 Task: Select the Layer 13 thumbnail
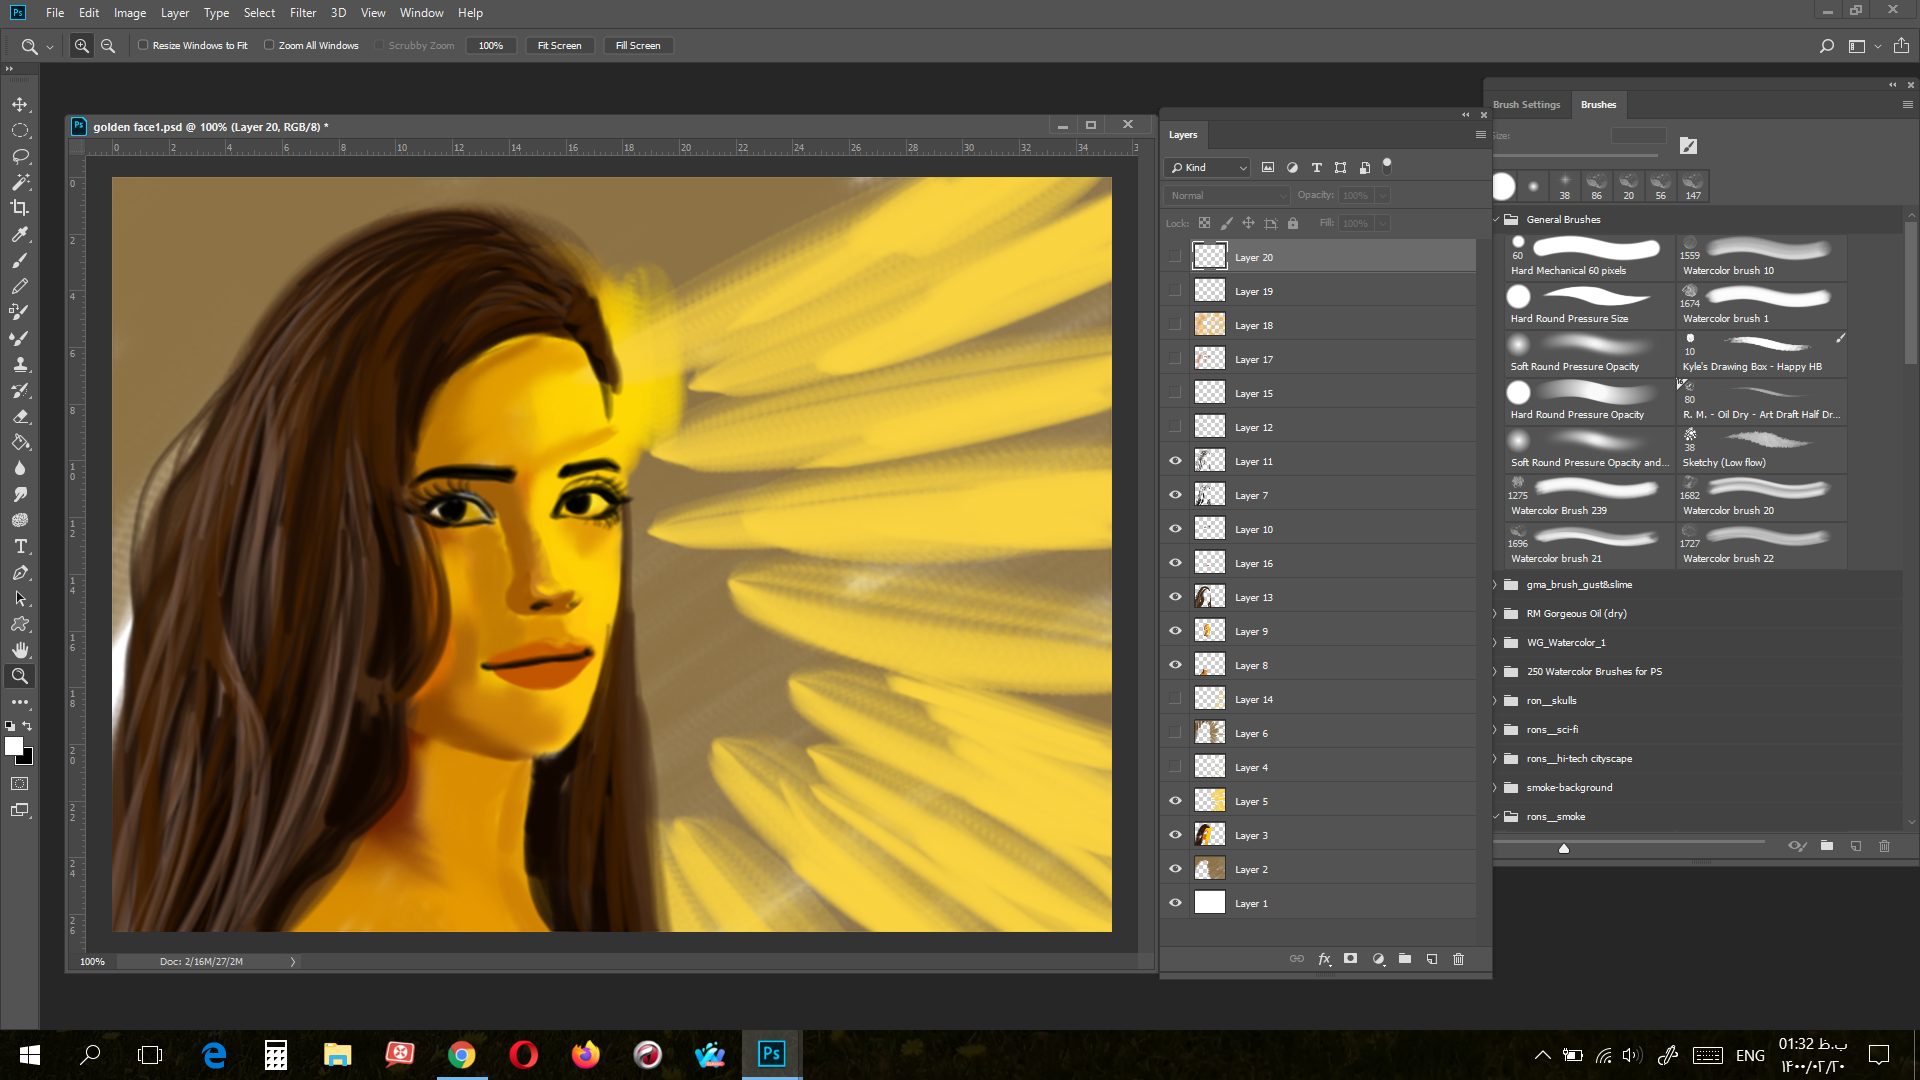1209,597
